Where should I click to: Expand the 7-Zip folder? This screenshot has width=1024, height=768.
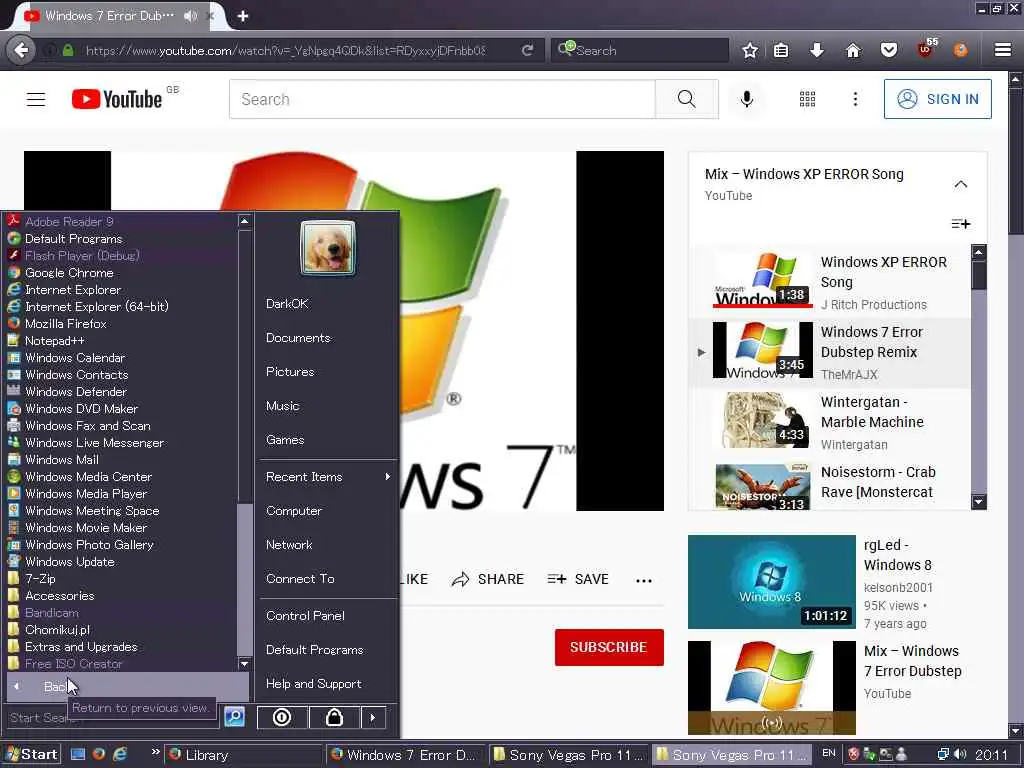point(40,579)
